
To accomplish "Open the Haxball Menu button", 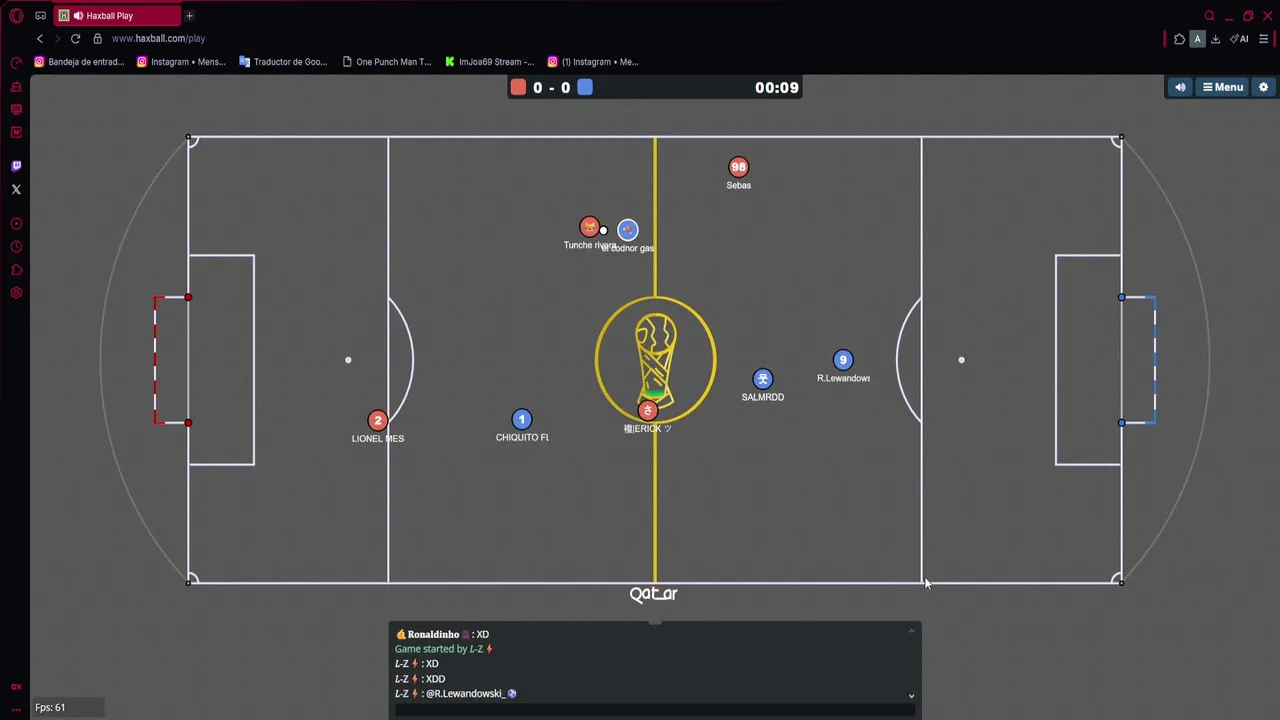I will 1223,88.
